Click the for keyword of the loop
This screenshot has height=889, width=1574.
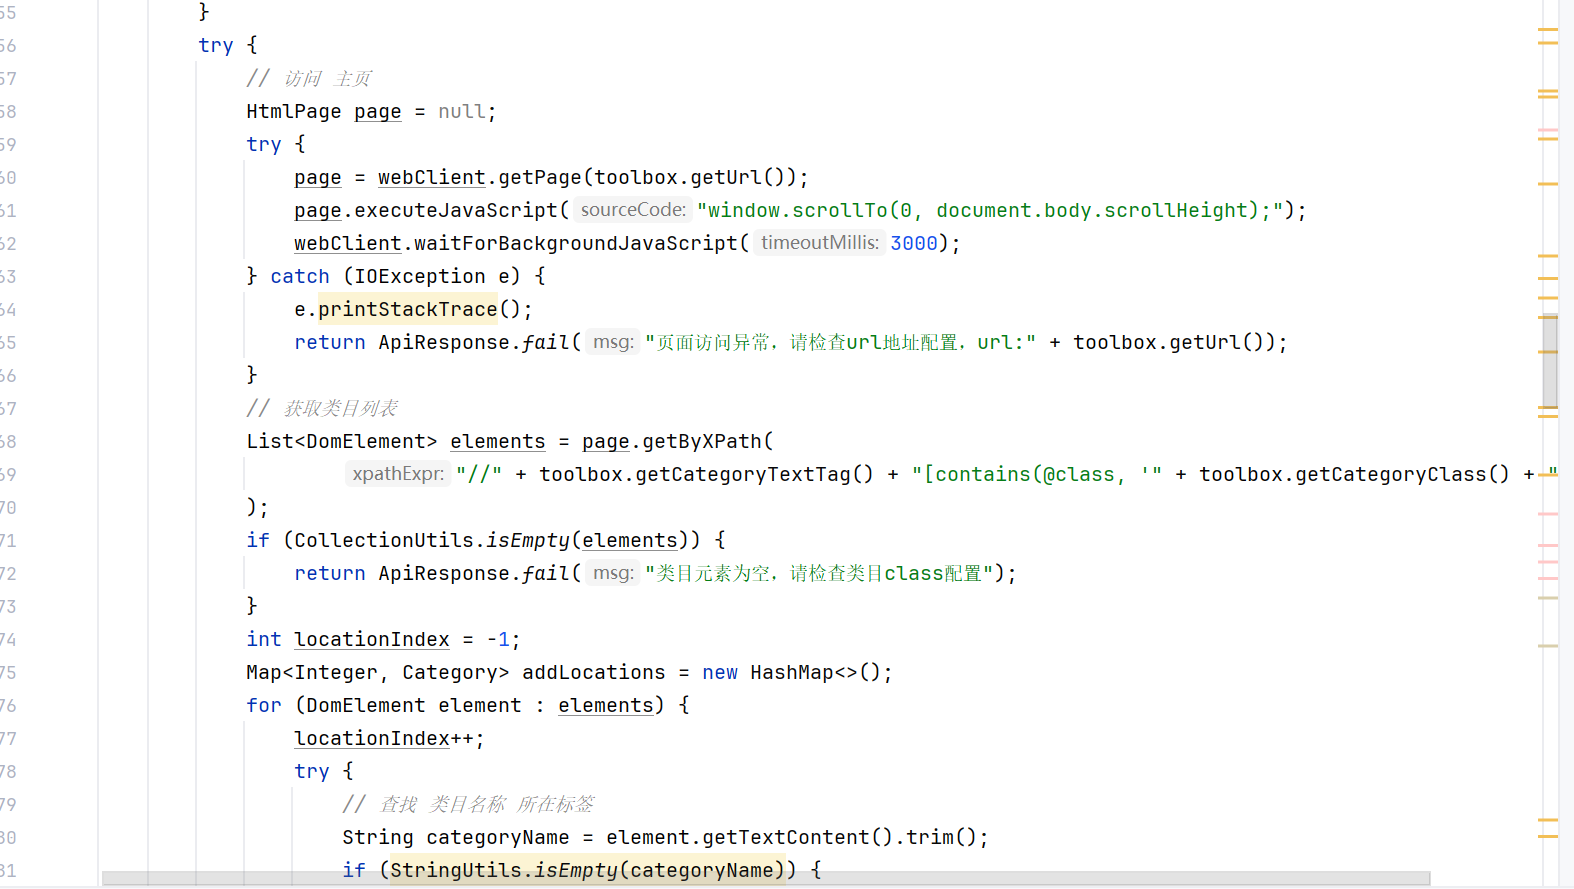pyautogui.click(x=264, y=705)
